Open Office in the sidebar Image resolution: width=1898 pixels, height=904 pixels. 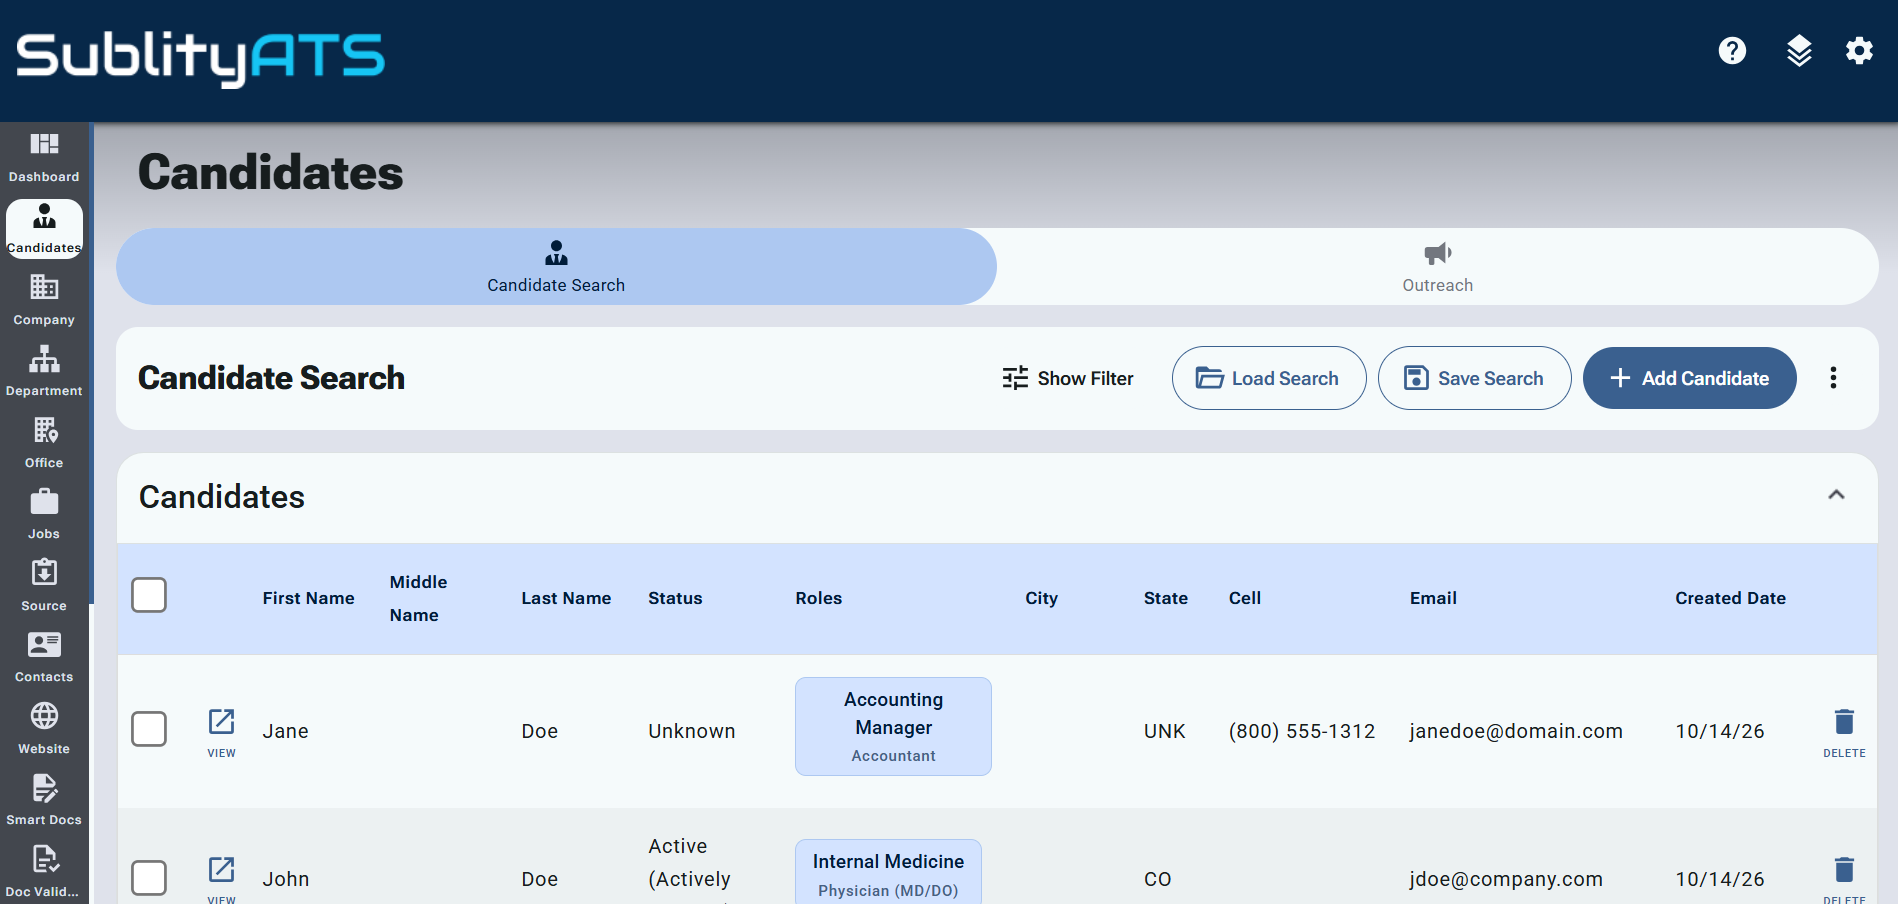[44, 443]
